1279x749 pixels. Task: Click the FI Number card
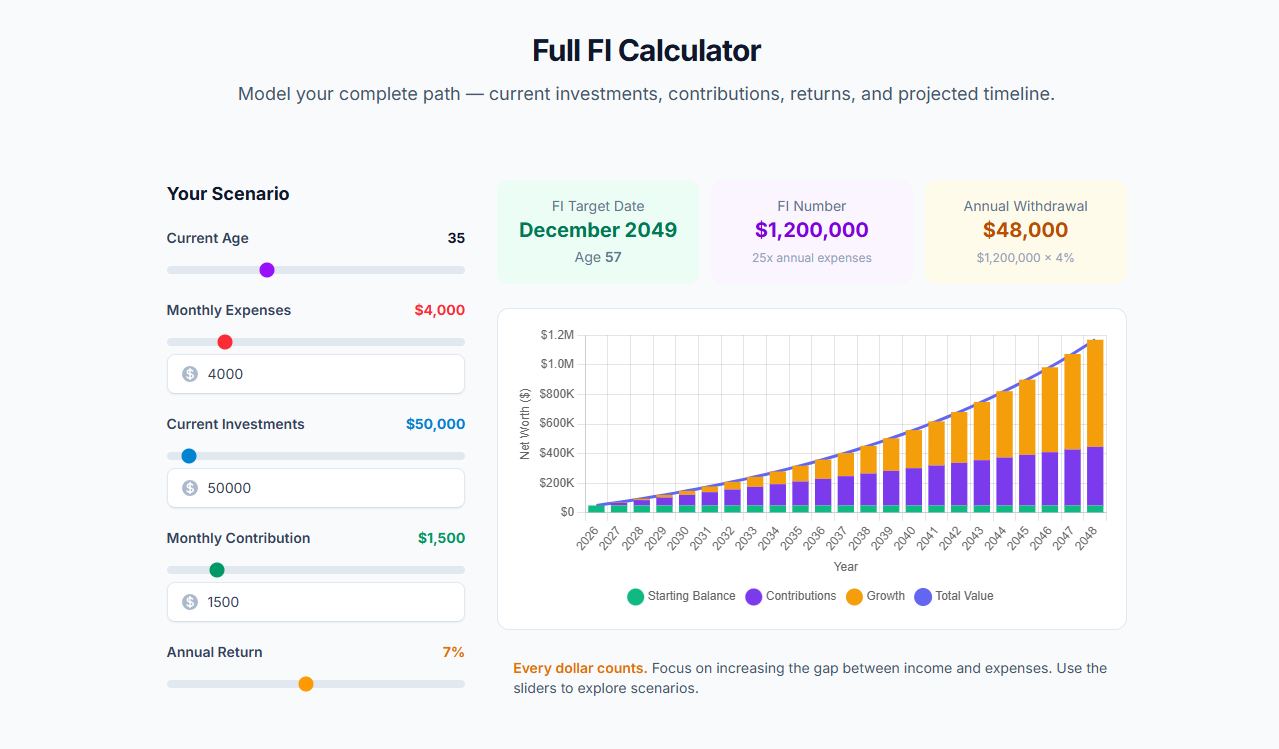812,231
